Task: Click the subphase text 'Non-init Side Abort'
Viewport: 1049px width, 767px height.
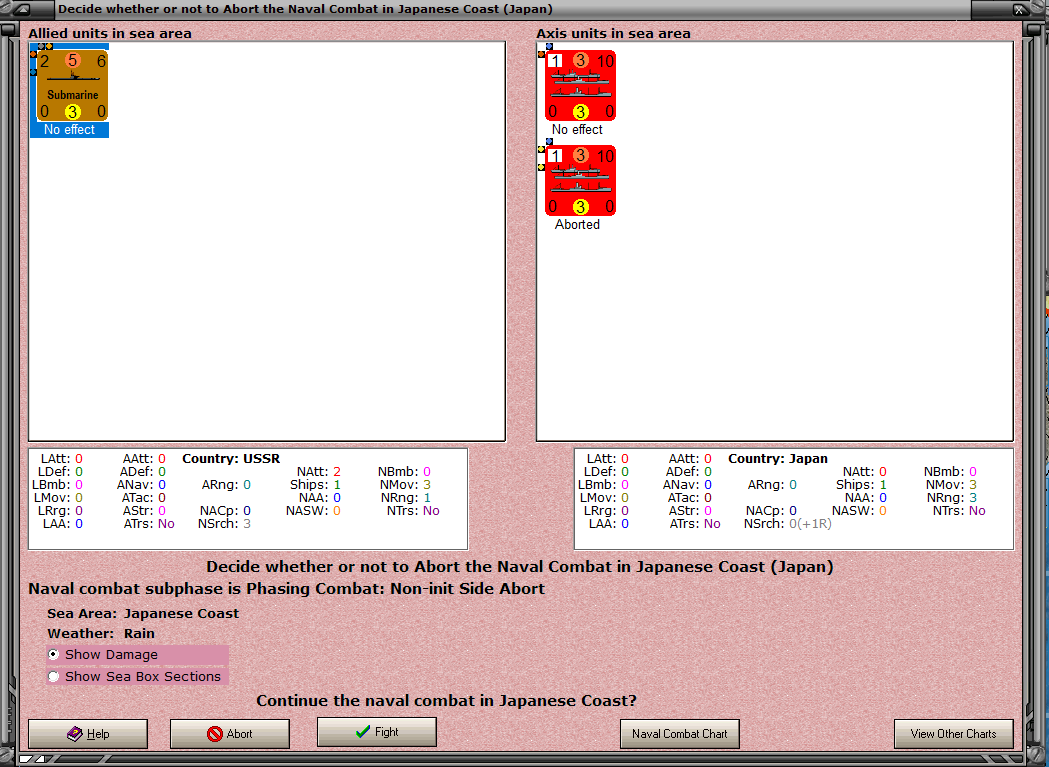Action: tap(467, 589)
